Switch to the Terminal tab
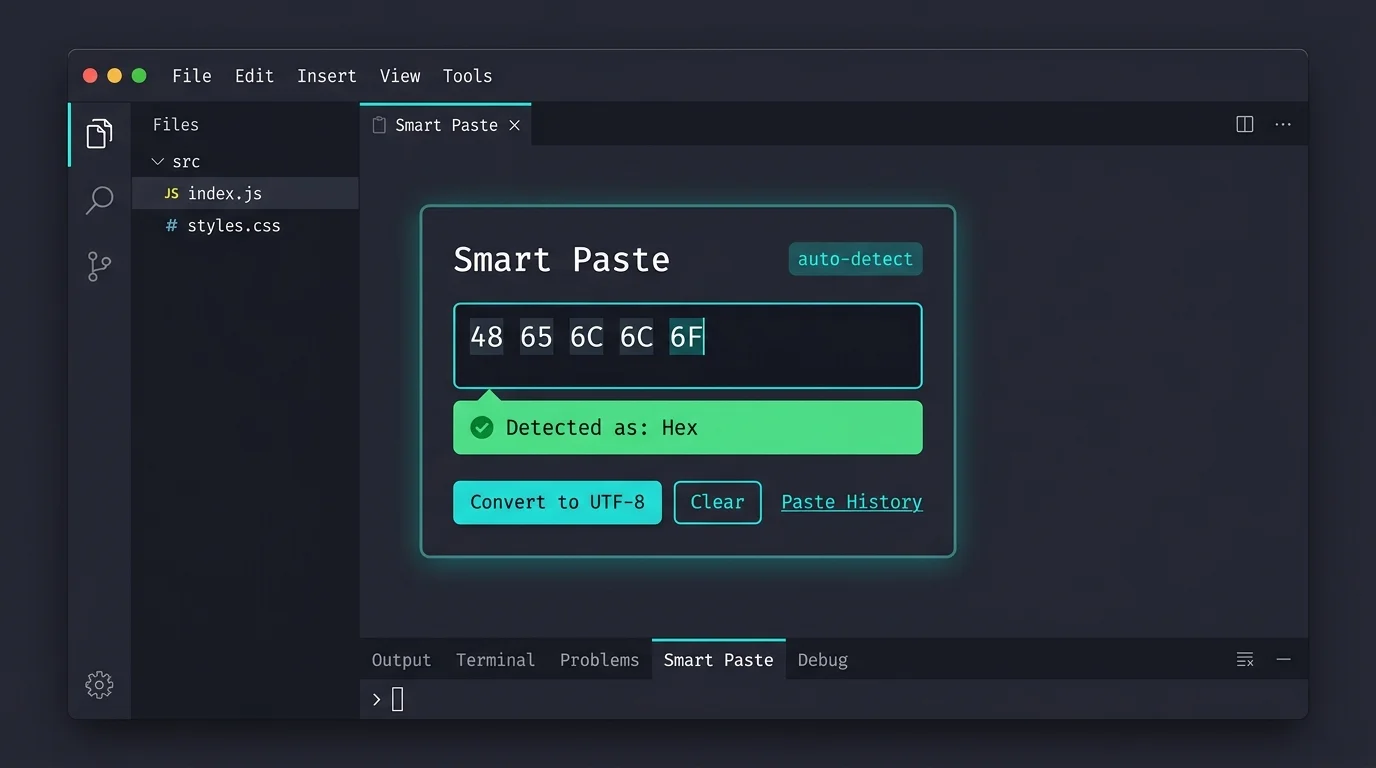The image size is (1376, 768). [x=495, y=659]
